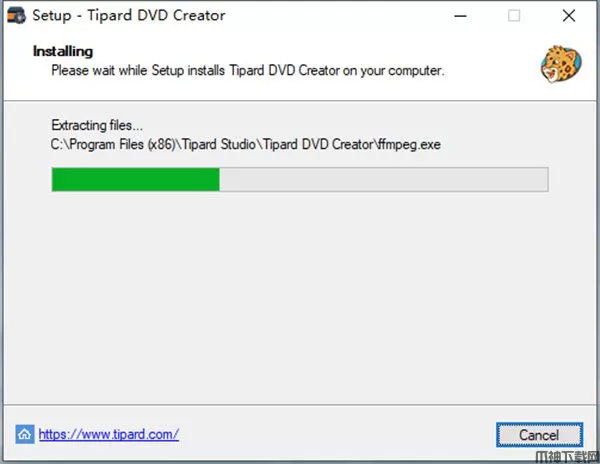Minimize the Setup window
Viewport: 600px width, 464px height.
(460, 16)
